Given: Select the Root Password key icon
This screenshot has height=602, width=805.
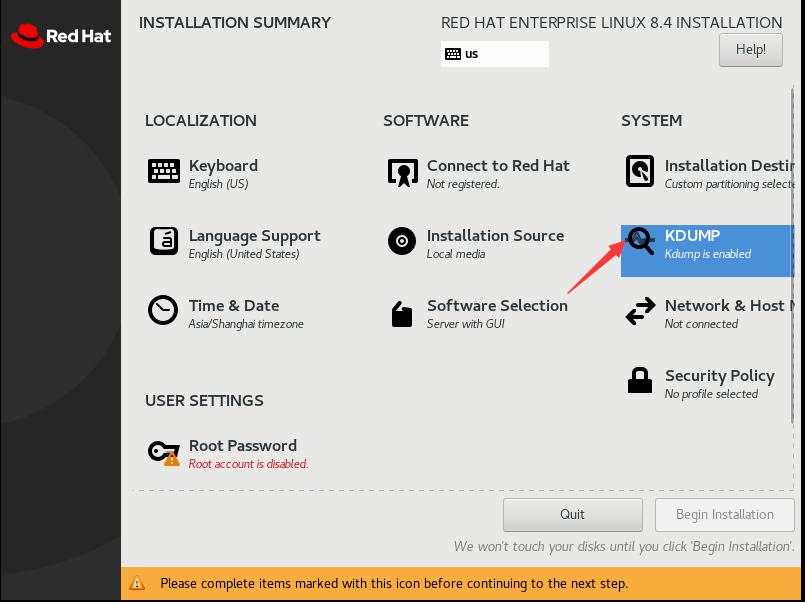Looking at the screenshot, I should click(x=163, y=451).
